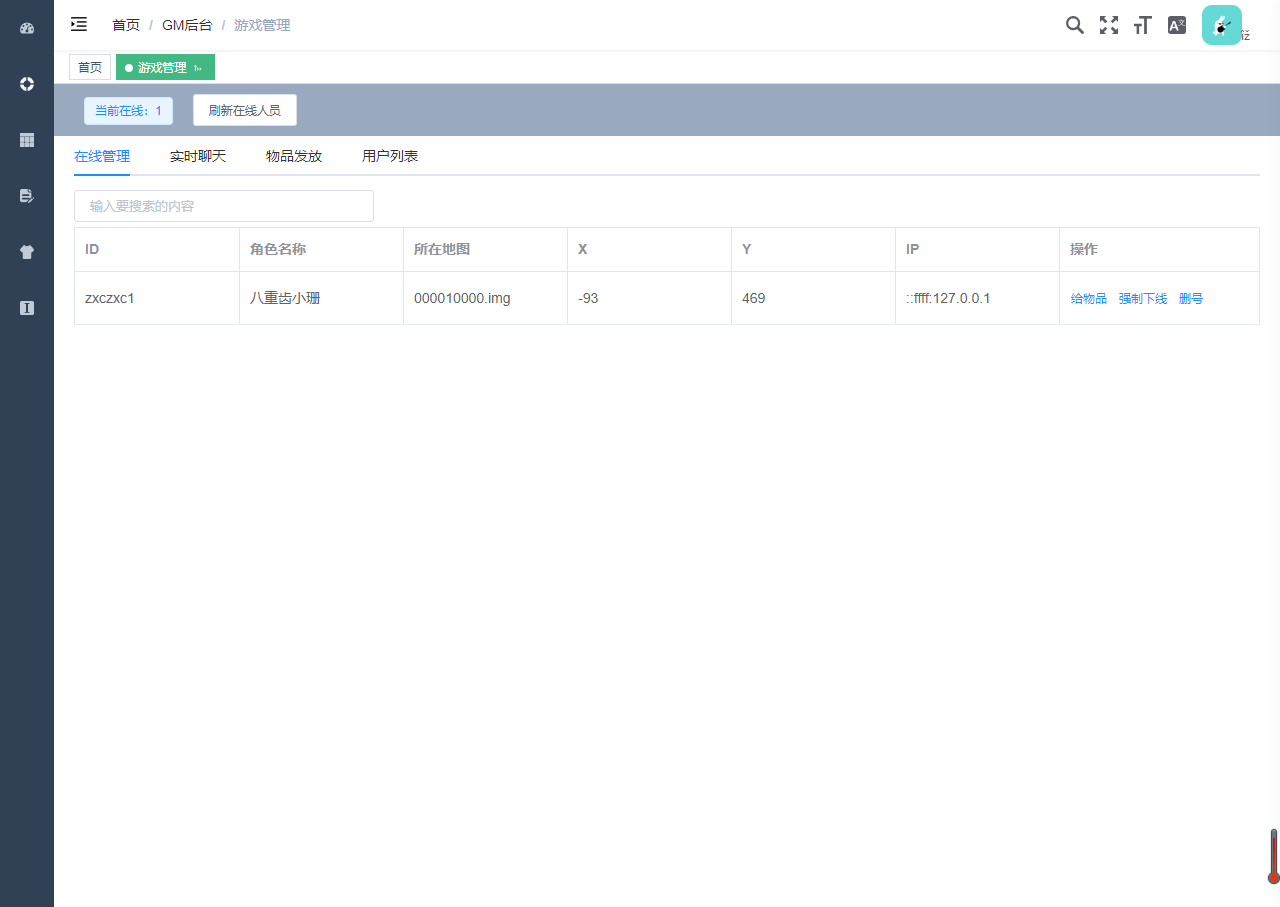Open the header search magnifier
1280x907 pixels.
(1075, 25)
